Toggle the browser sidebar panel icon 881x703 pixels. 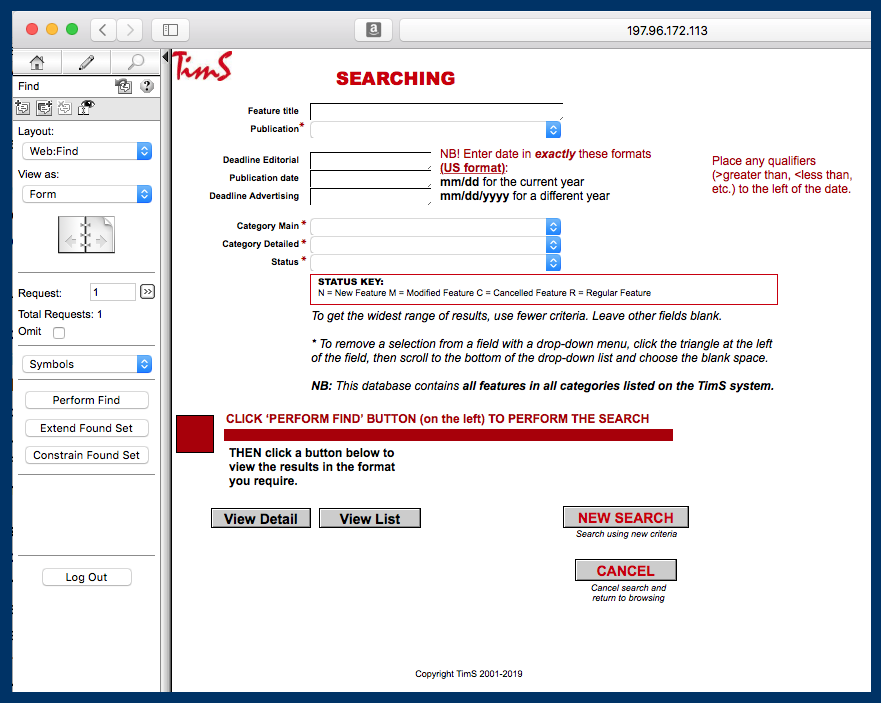[169, 29]
